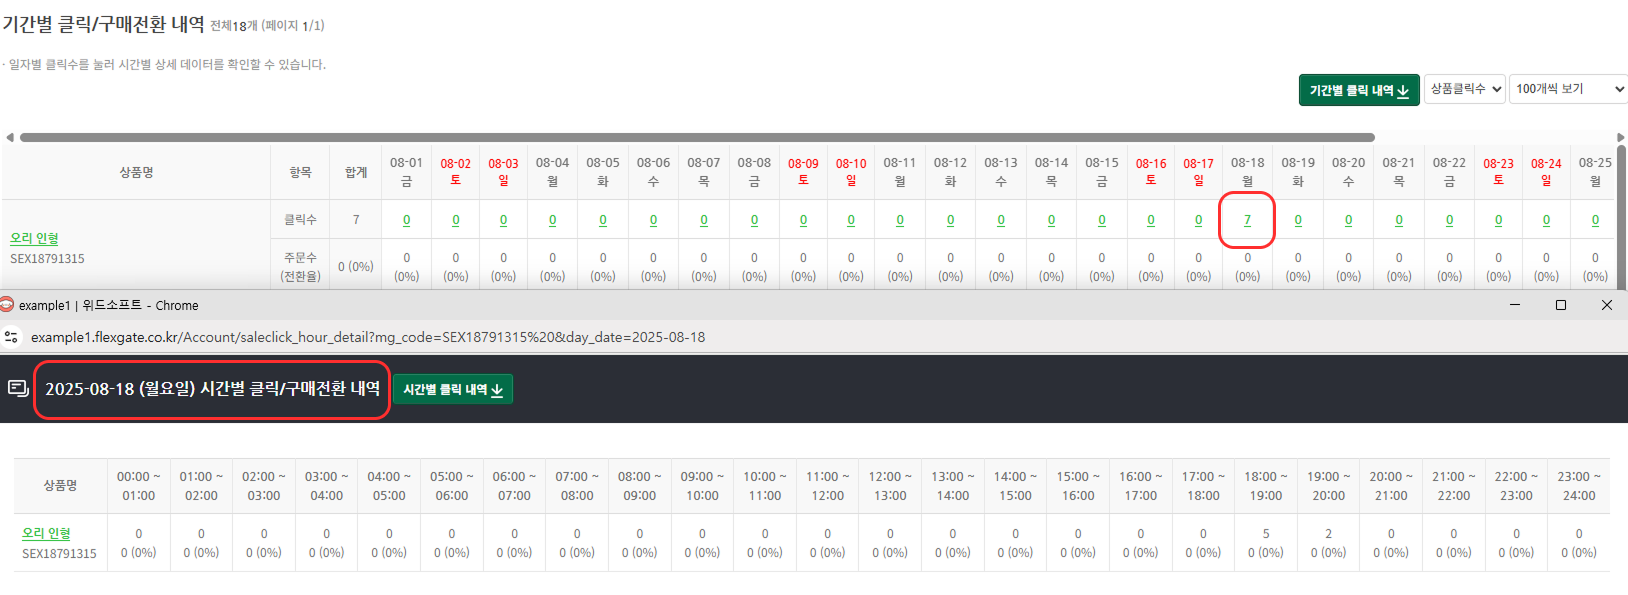This screenshot has height=595, width=1628.
Task: Click the site information icon in address bar
Action: 12,337
